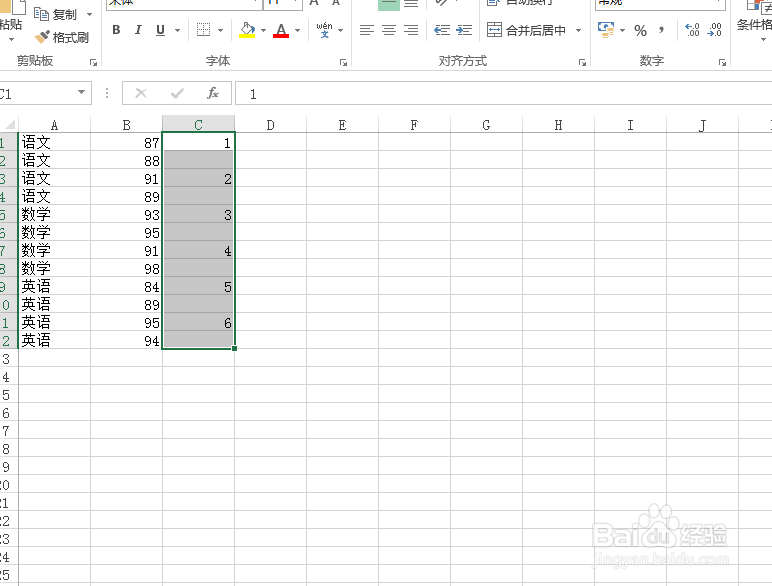The image size is (772, 586).
Task: Click the Select All corner triangle
Action: [9, 124]
